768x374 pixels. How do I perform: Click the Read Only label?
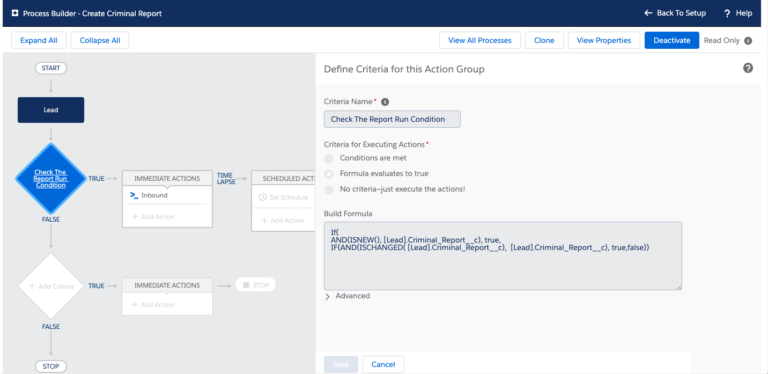coord(721,41)
